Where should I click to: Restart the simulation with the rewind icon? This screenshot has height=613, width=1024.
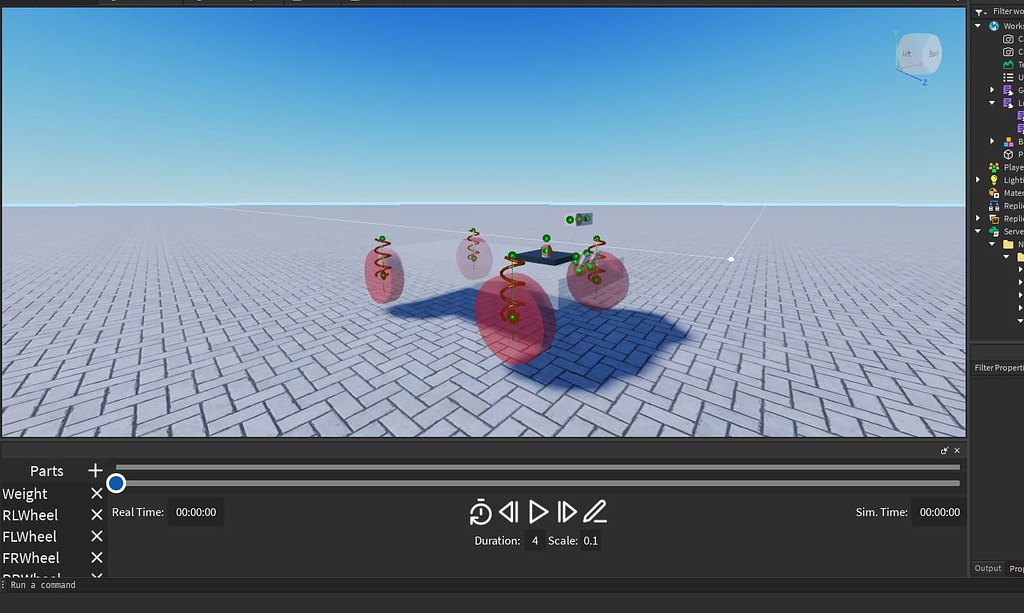click(480, 511)
